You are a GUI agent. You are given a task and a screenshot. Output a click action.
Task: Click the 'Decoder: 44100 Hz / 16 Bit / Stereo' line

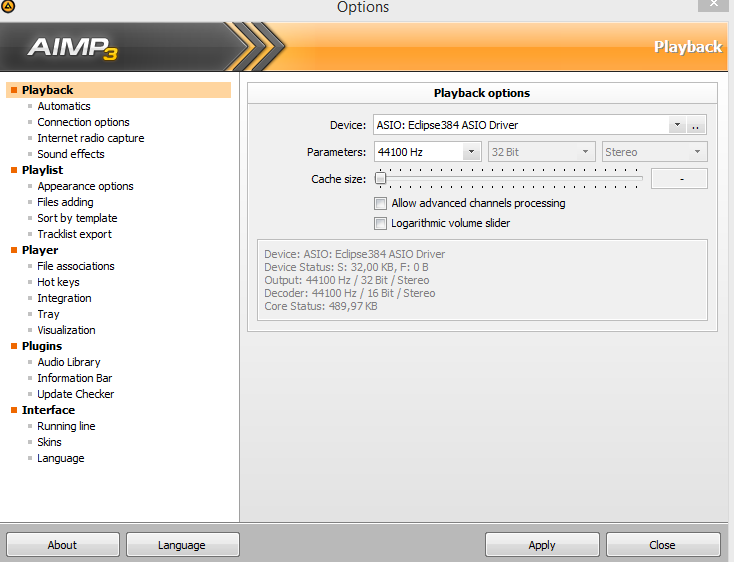(350, 293)
